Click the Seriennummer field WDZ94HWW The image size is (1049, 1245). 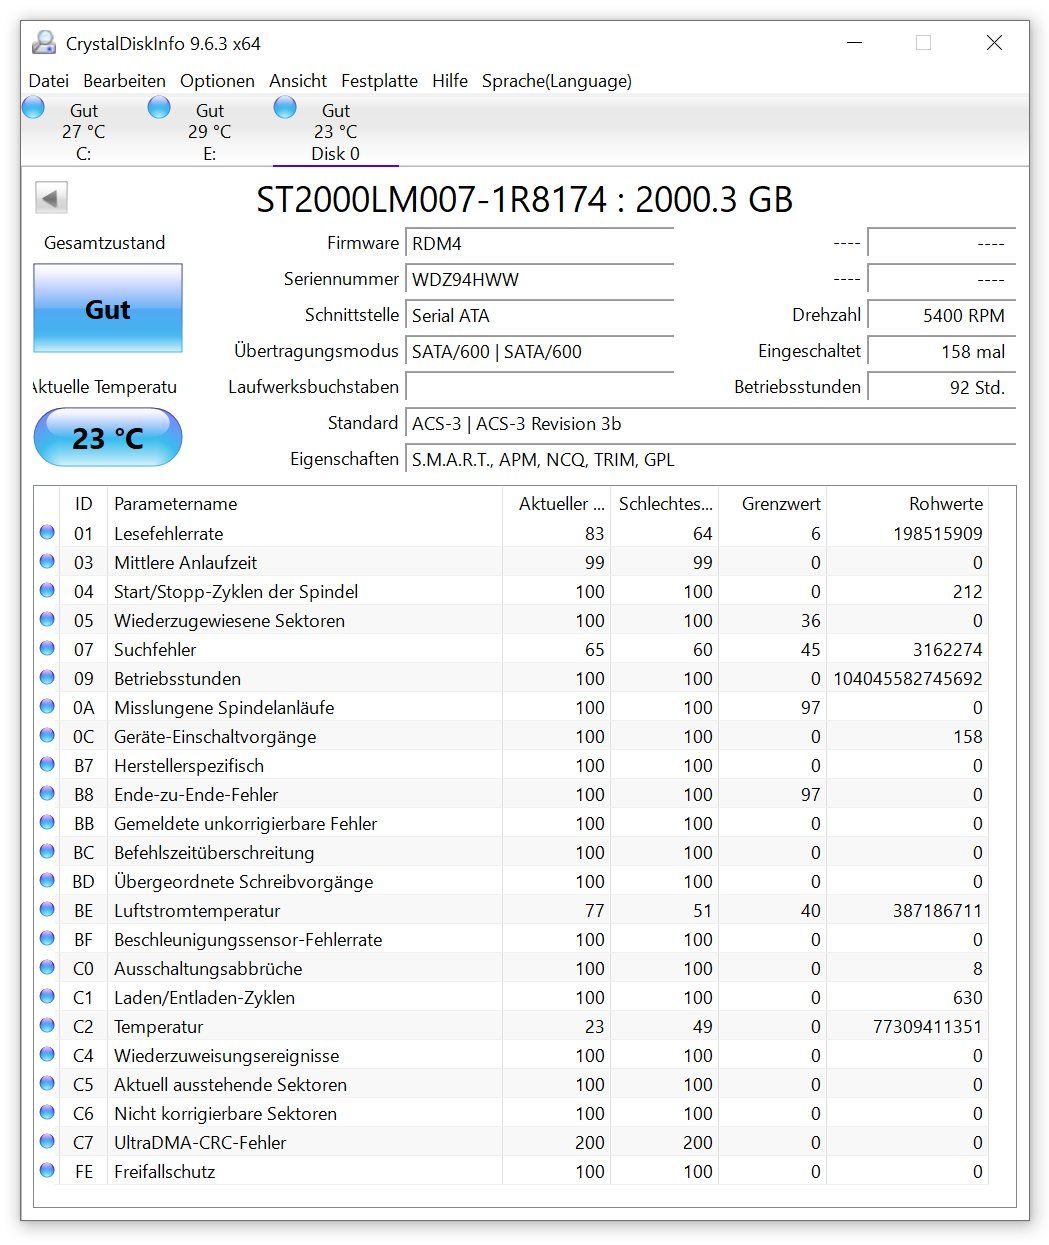coord(540,280)
